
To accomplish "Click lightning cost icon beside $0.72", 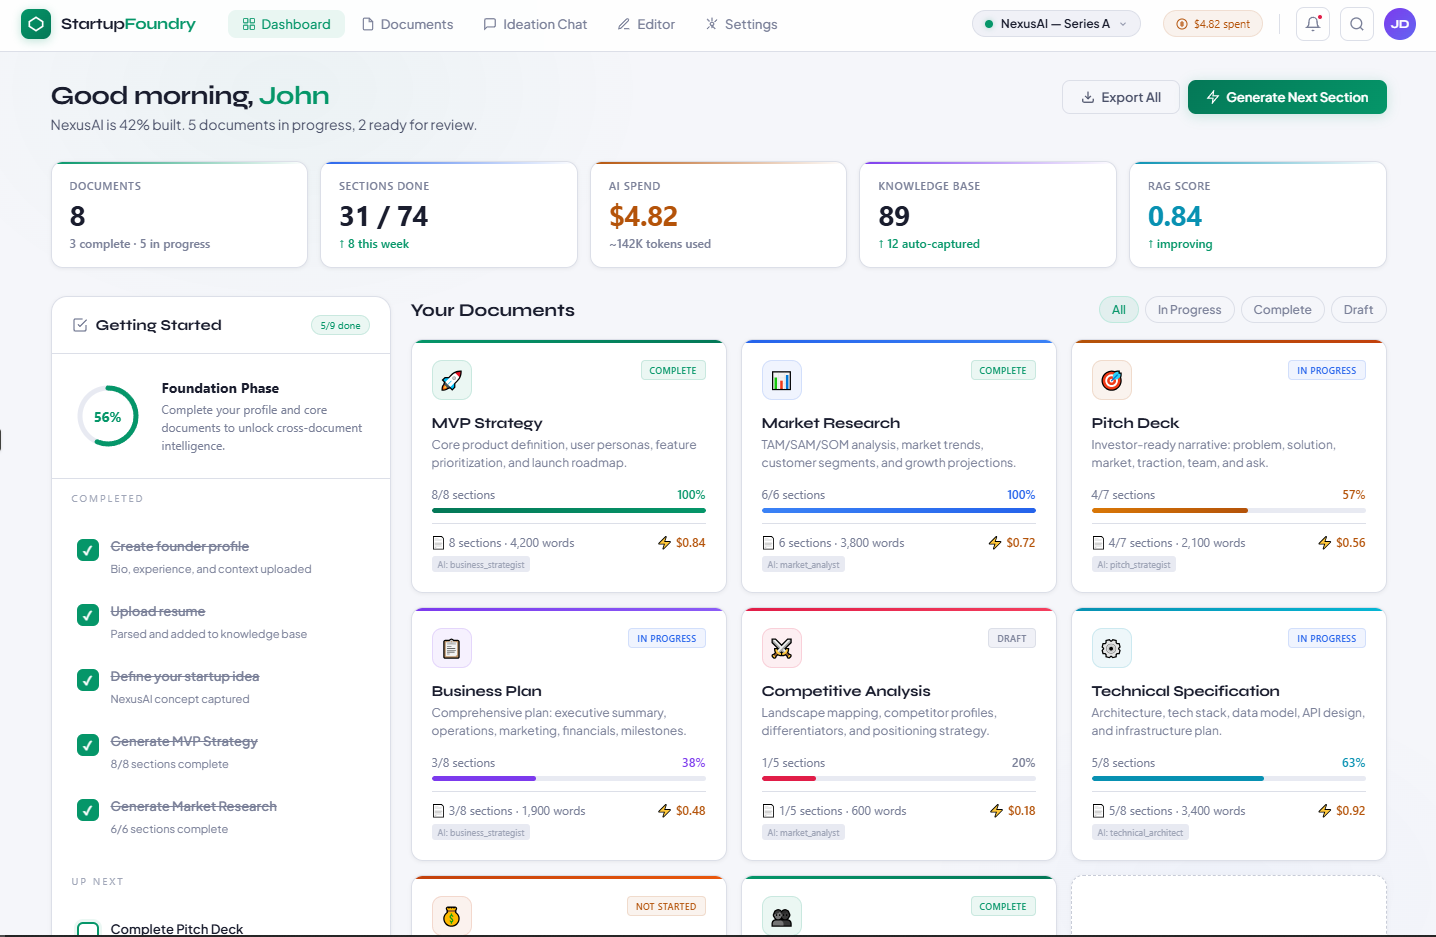I will pos(995,543).
